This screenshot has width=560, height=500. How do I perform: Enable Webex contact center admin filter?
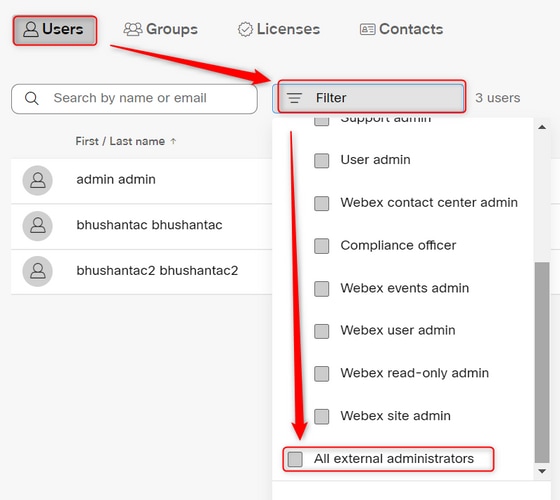(x=321, y=203)
